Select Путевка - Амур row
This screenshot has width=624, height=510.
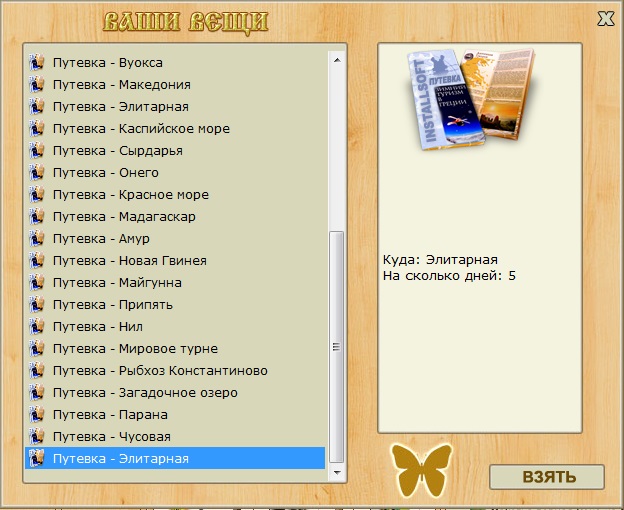[x=175, y=238]
